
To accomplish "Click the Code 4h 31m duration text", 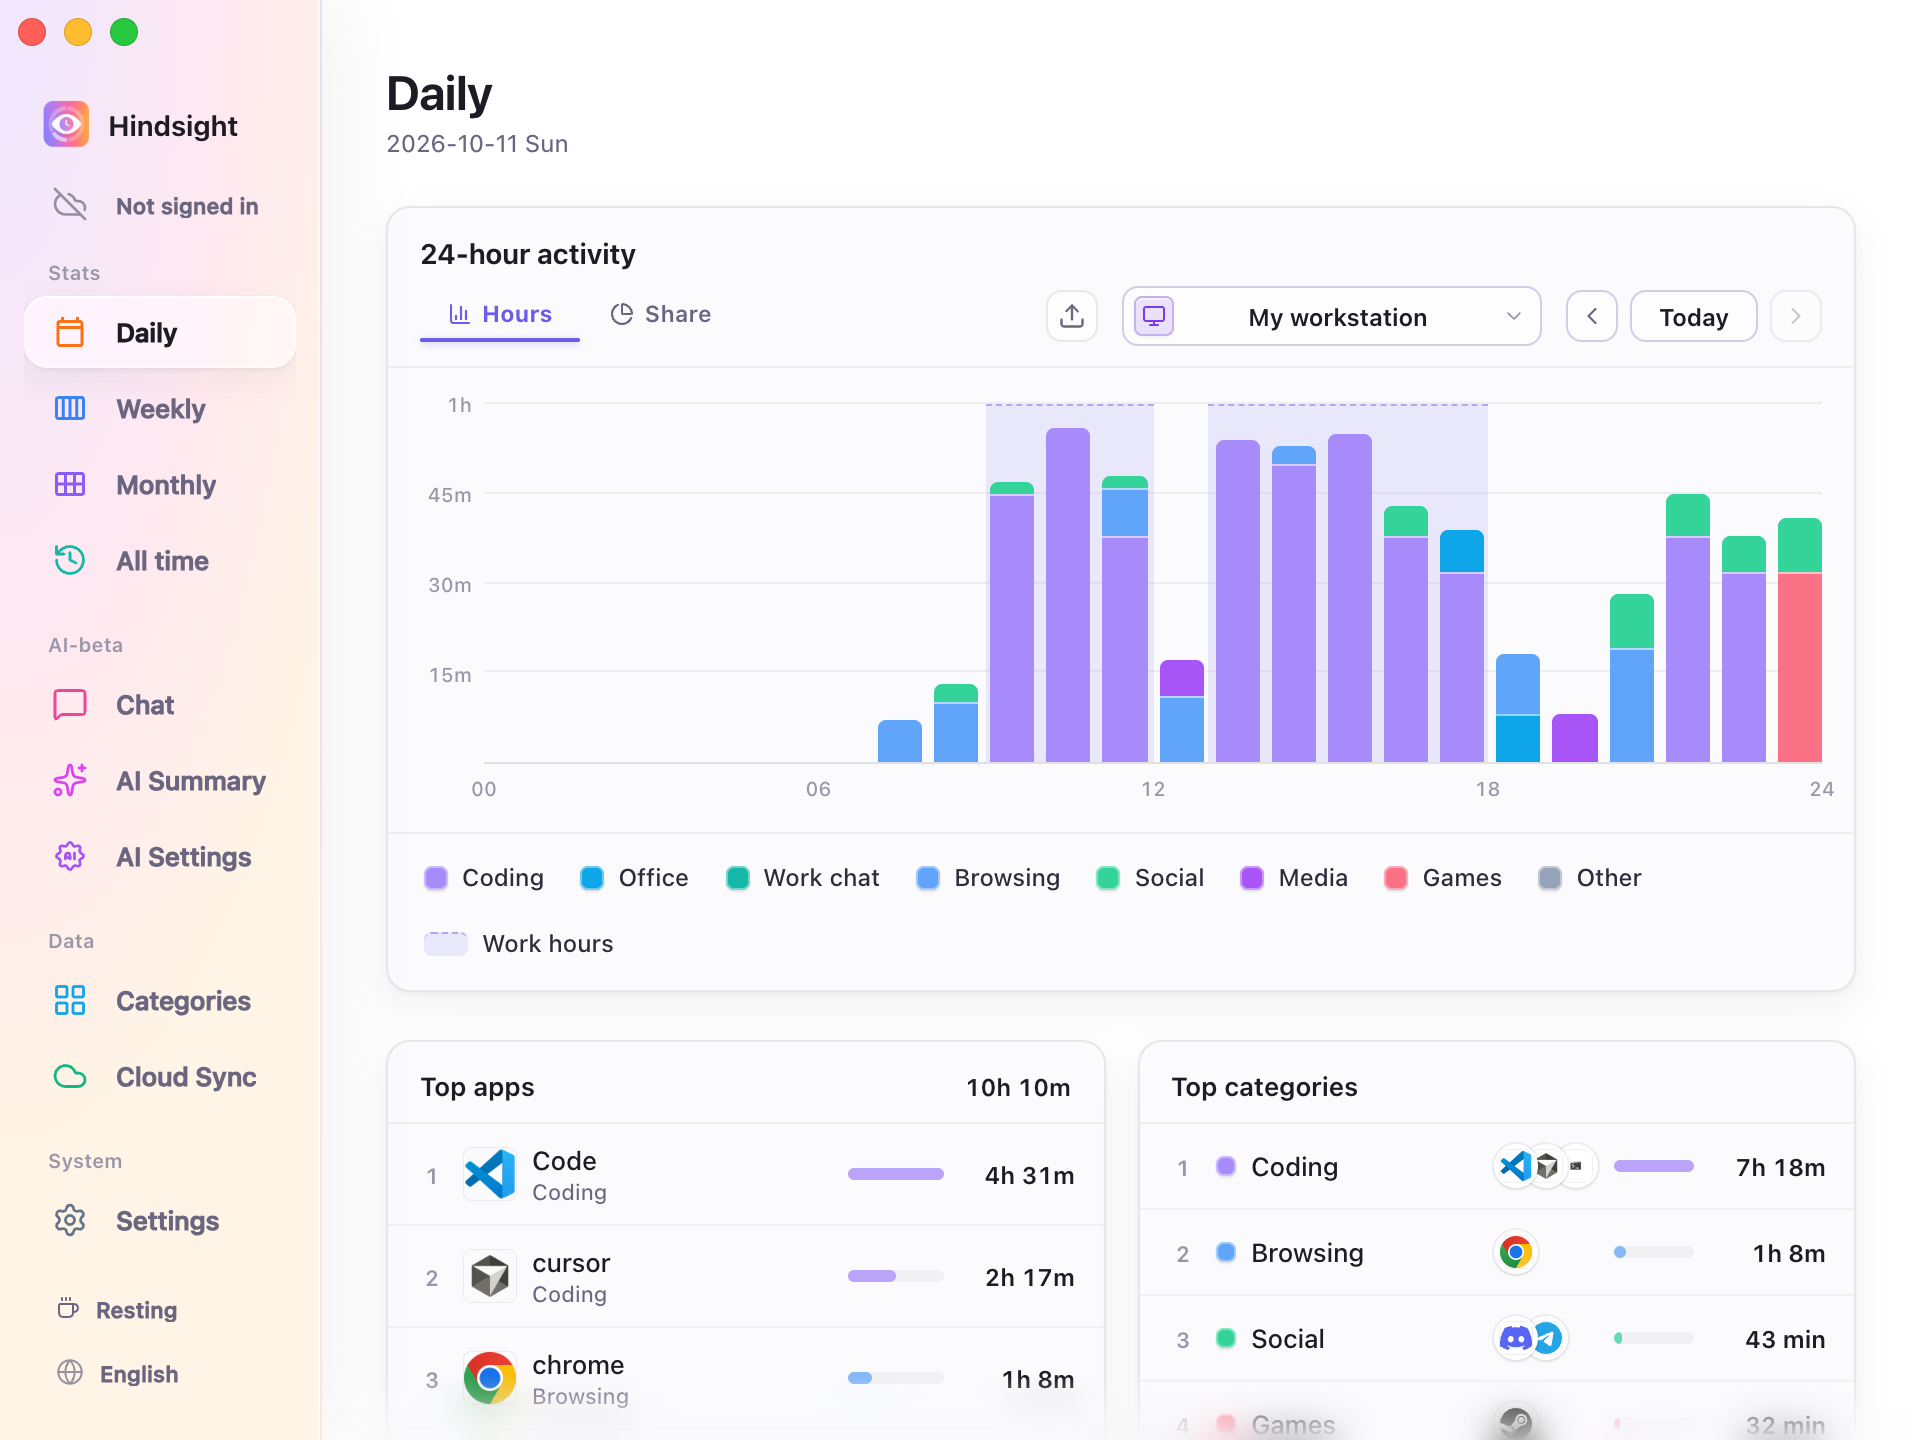I will coord(1029,1175).
